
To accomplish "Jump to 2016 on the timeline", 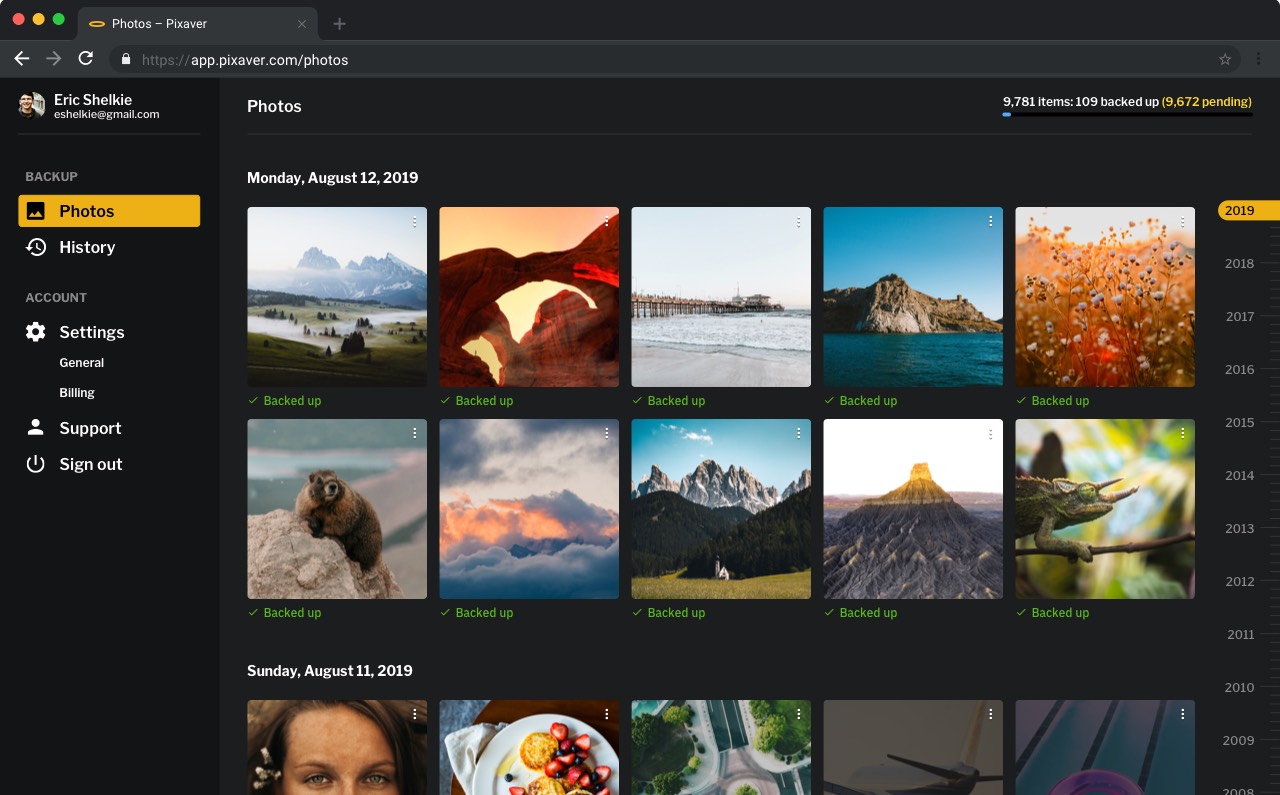I will [1240, 370].
